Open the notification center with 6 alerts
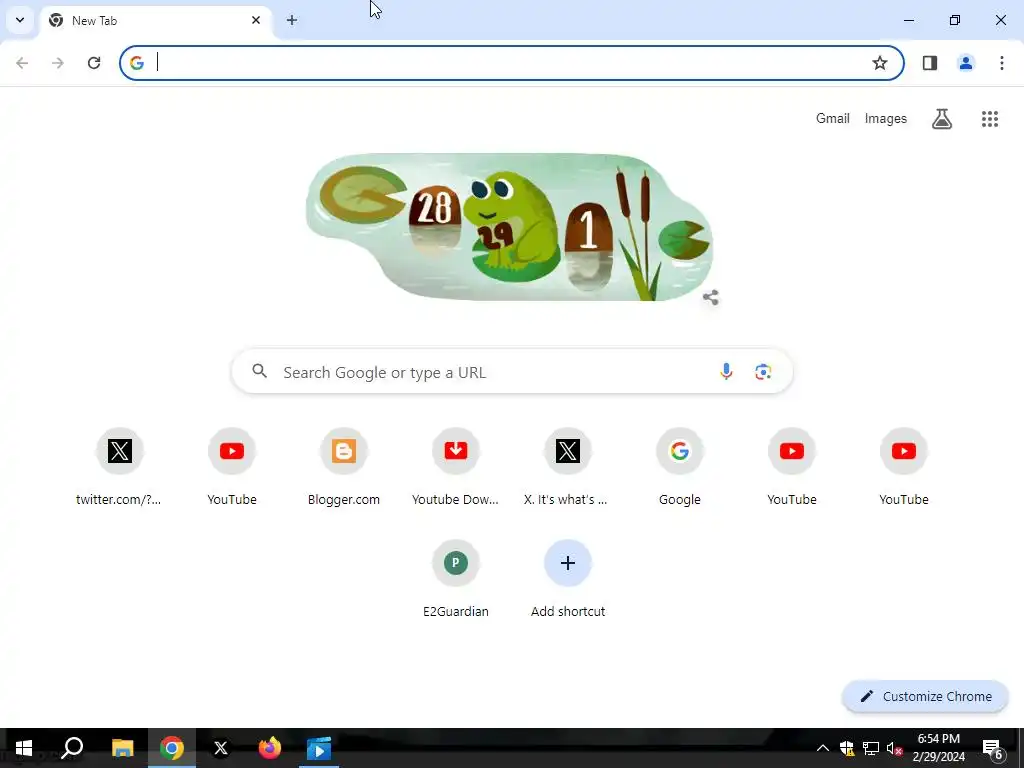The height and width of the screenshot is (768, 1024). coord(993,748)
